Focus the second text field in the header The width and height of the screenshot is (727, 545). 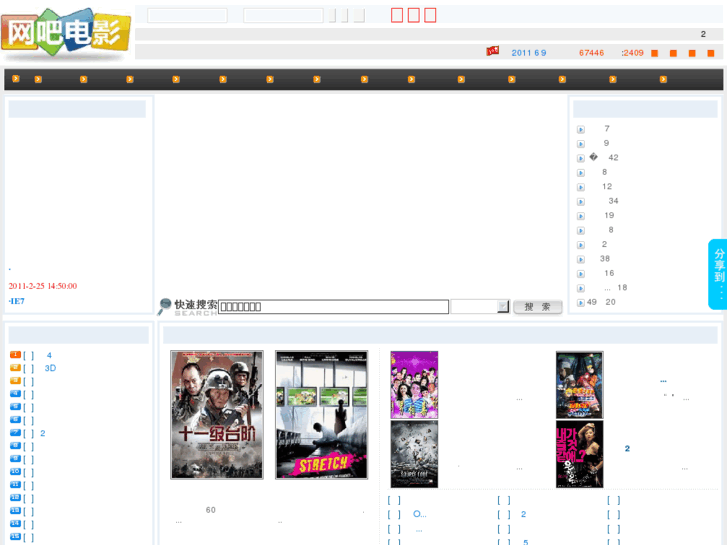283,15
